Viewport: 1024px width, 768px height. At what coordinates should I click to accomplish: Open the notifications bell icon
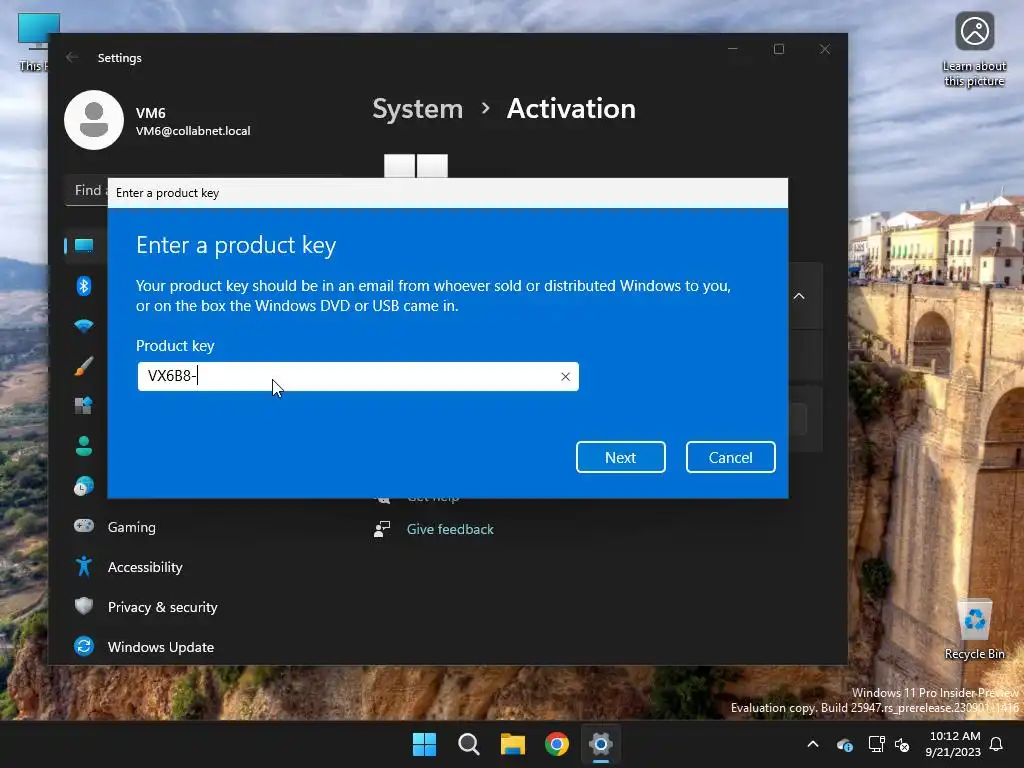997,744
